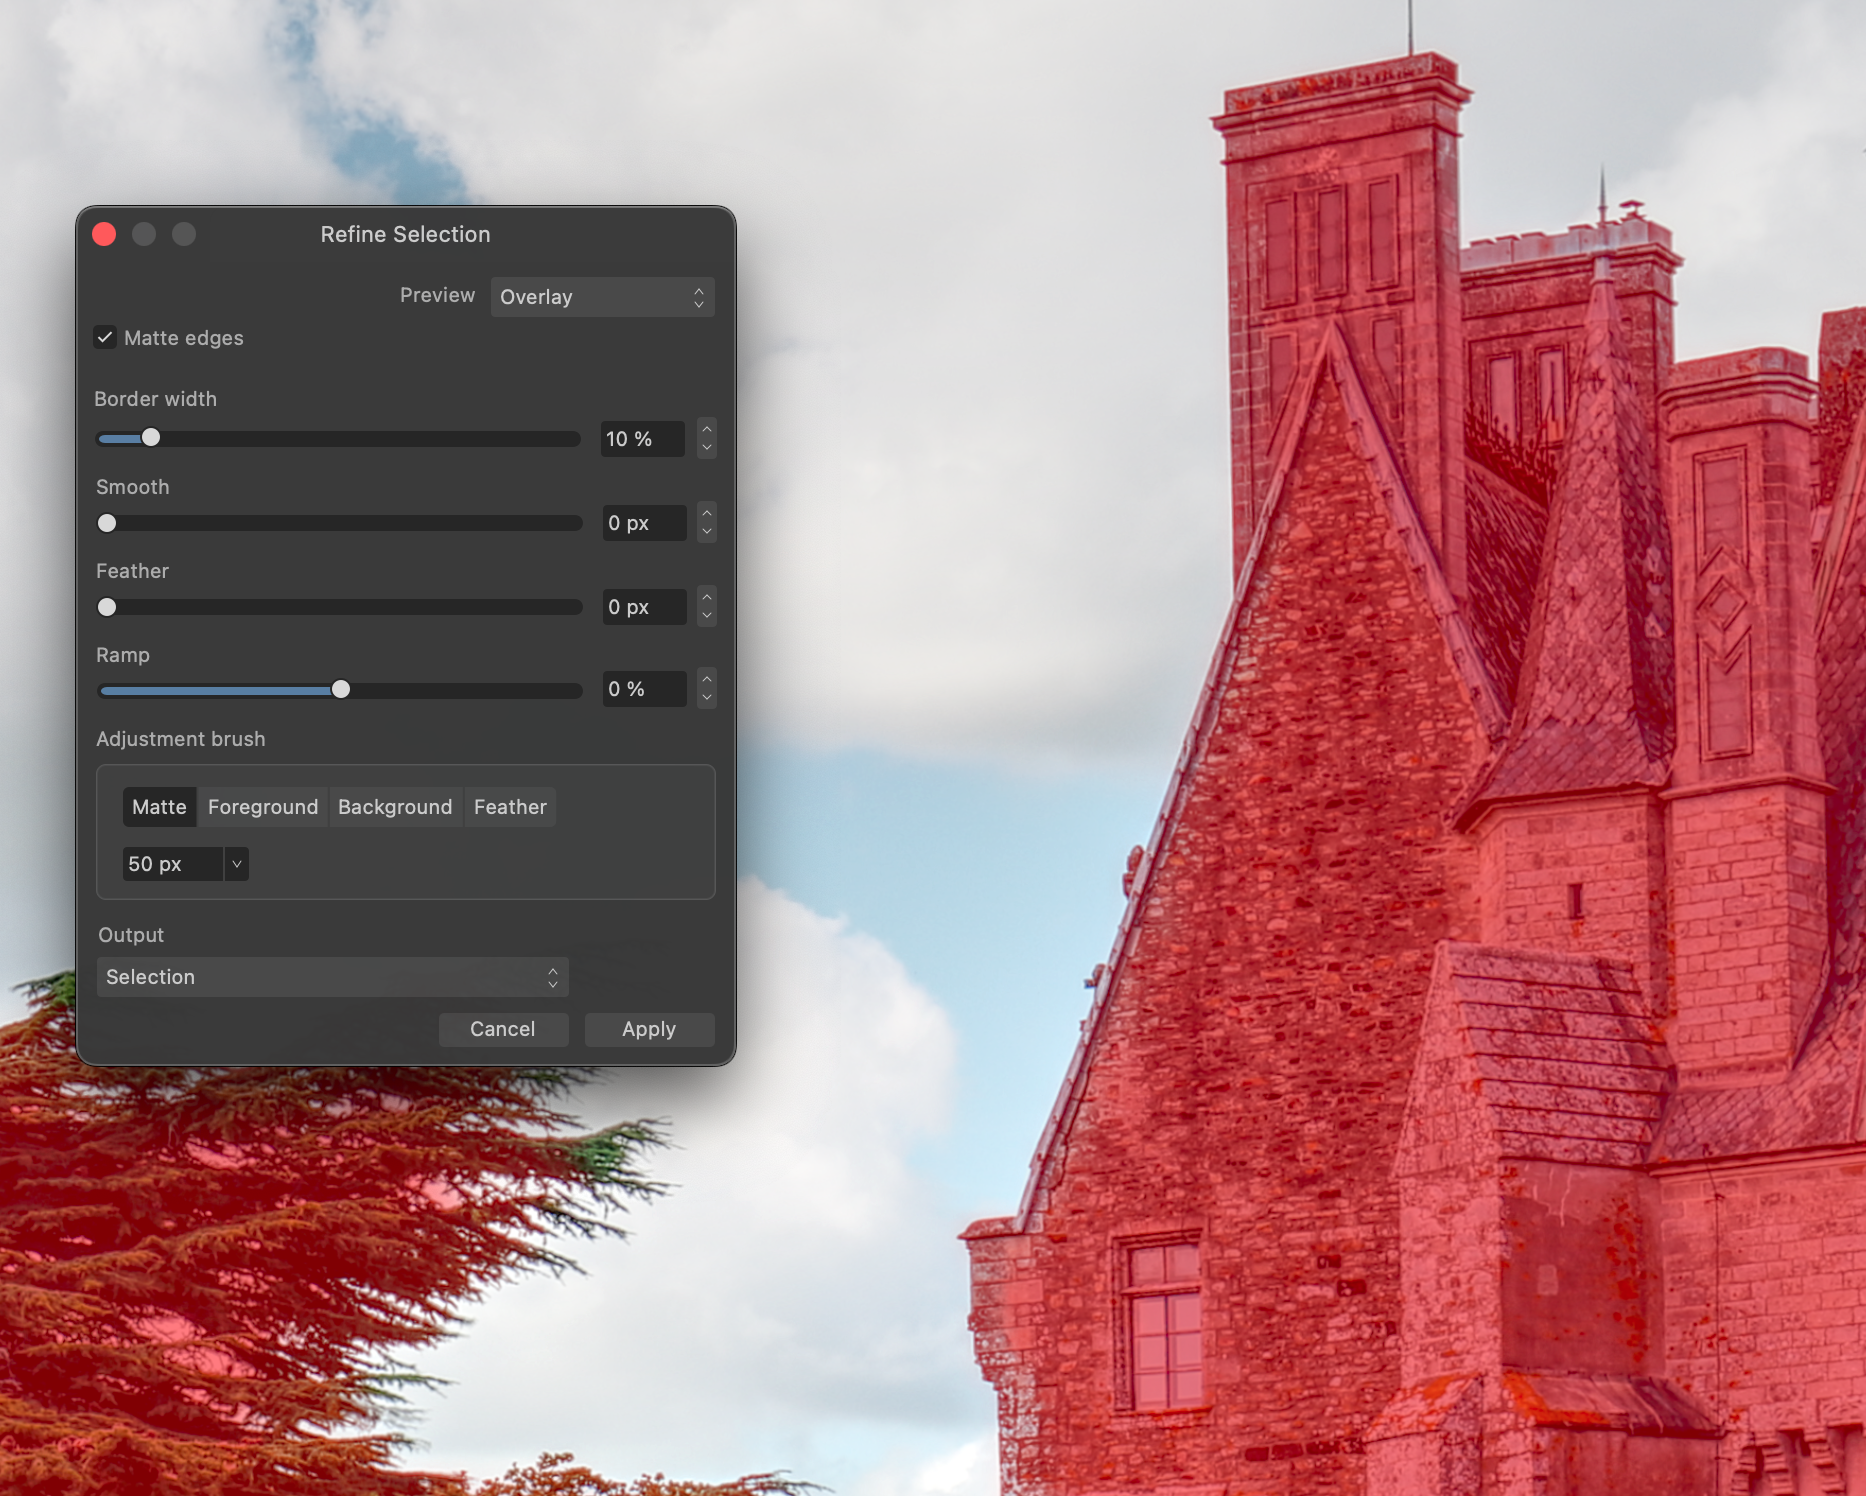Click the Feather slider handle
Image resolution: width=1866 pixels, height=1496 pixels.
pos(107,607)
